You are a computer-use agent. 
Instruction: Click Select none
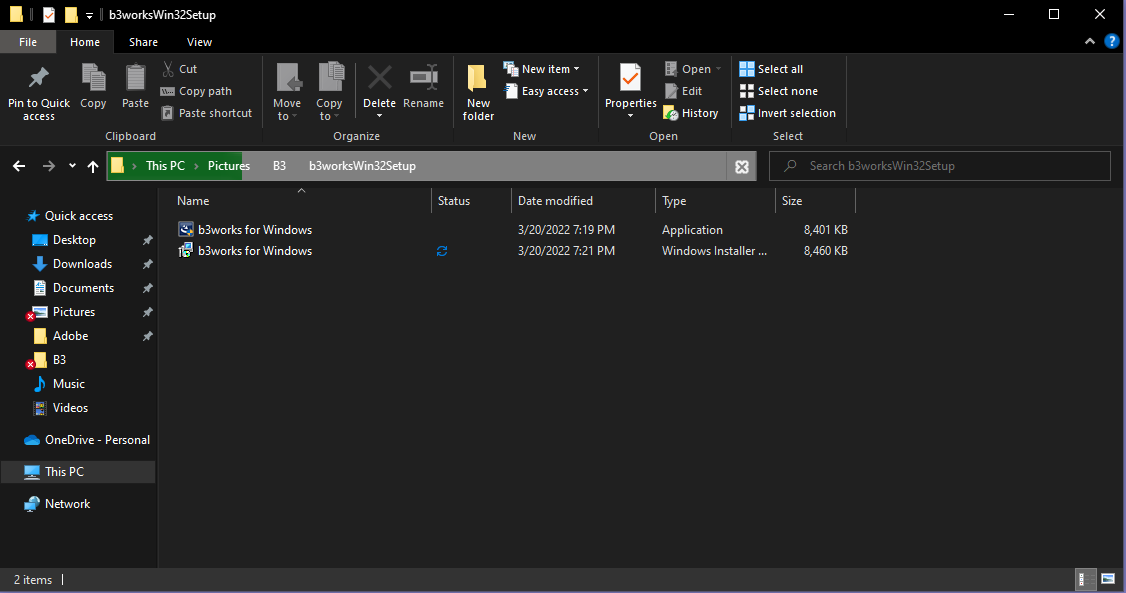tap(778, 91)
